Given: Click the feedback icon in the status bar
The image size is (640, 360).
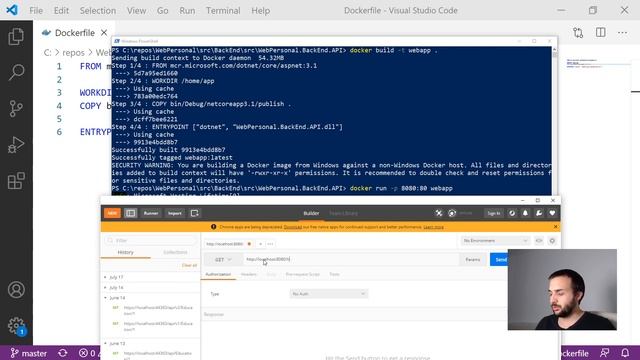Looking at the screenshot, I should pyautogui.click(x=604, y=353).
